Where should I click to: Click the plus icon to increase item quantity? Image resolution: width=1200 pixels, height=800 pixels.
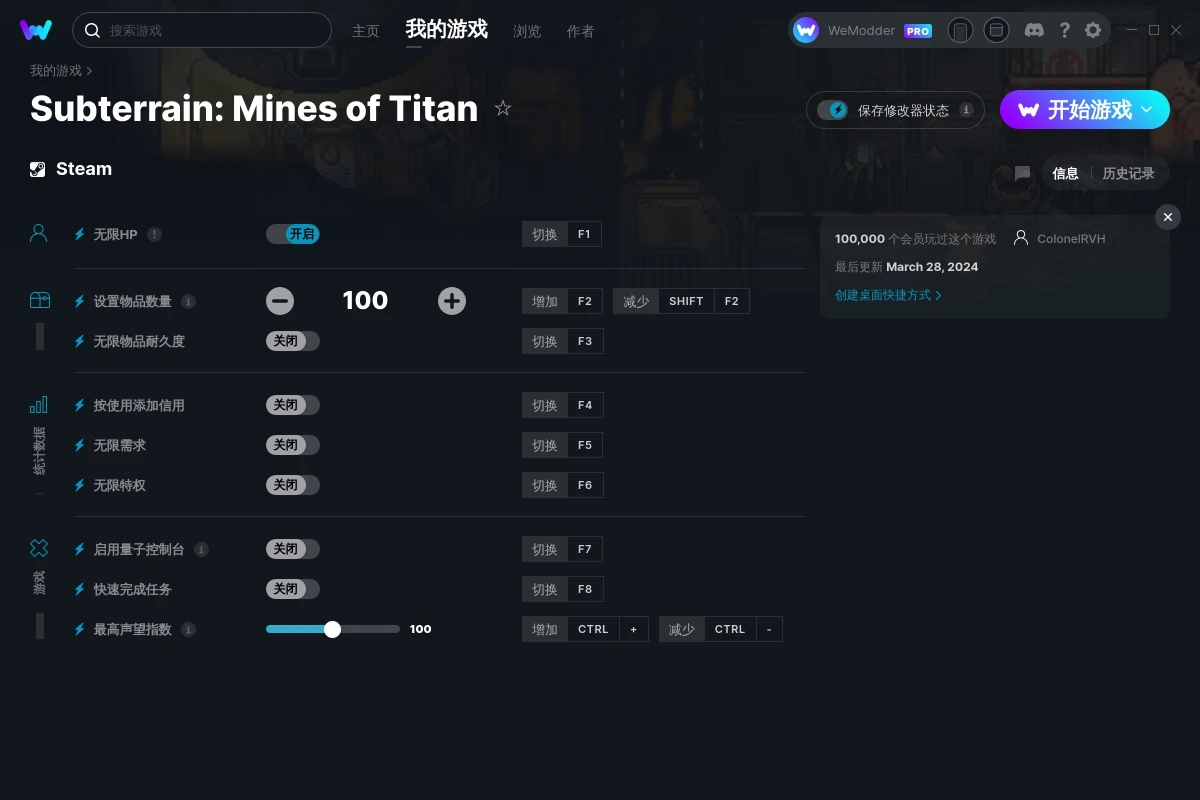(x=452, y=301)
